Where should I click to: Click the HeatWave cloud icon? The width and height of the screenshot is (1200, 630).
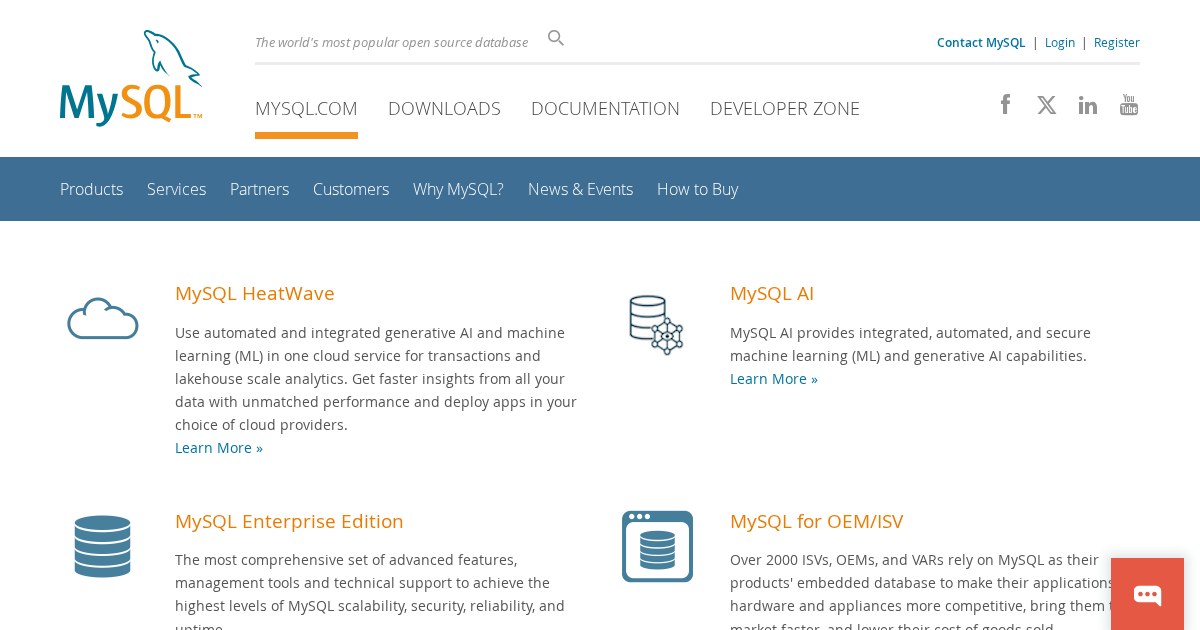click(x=102, y=318)
